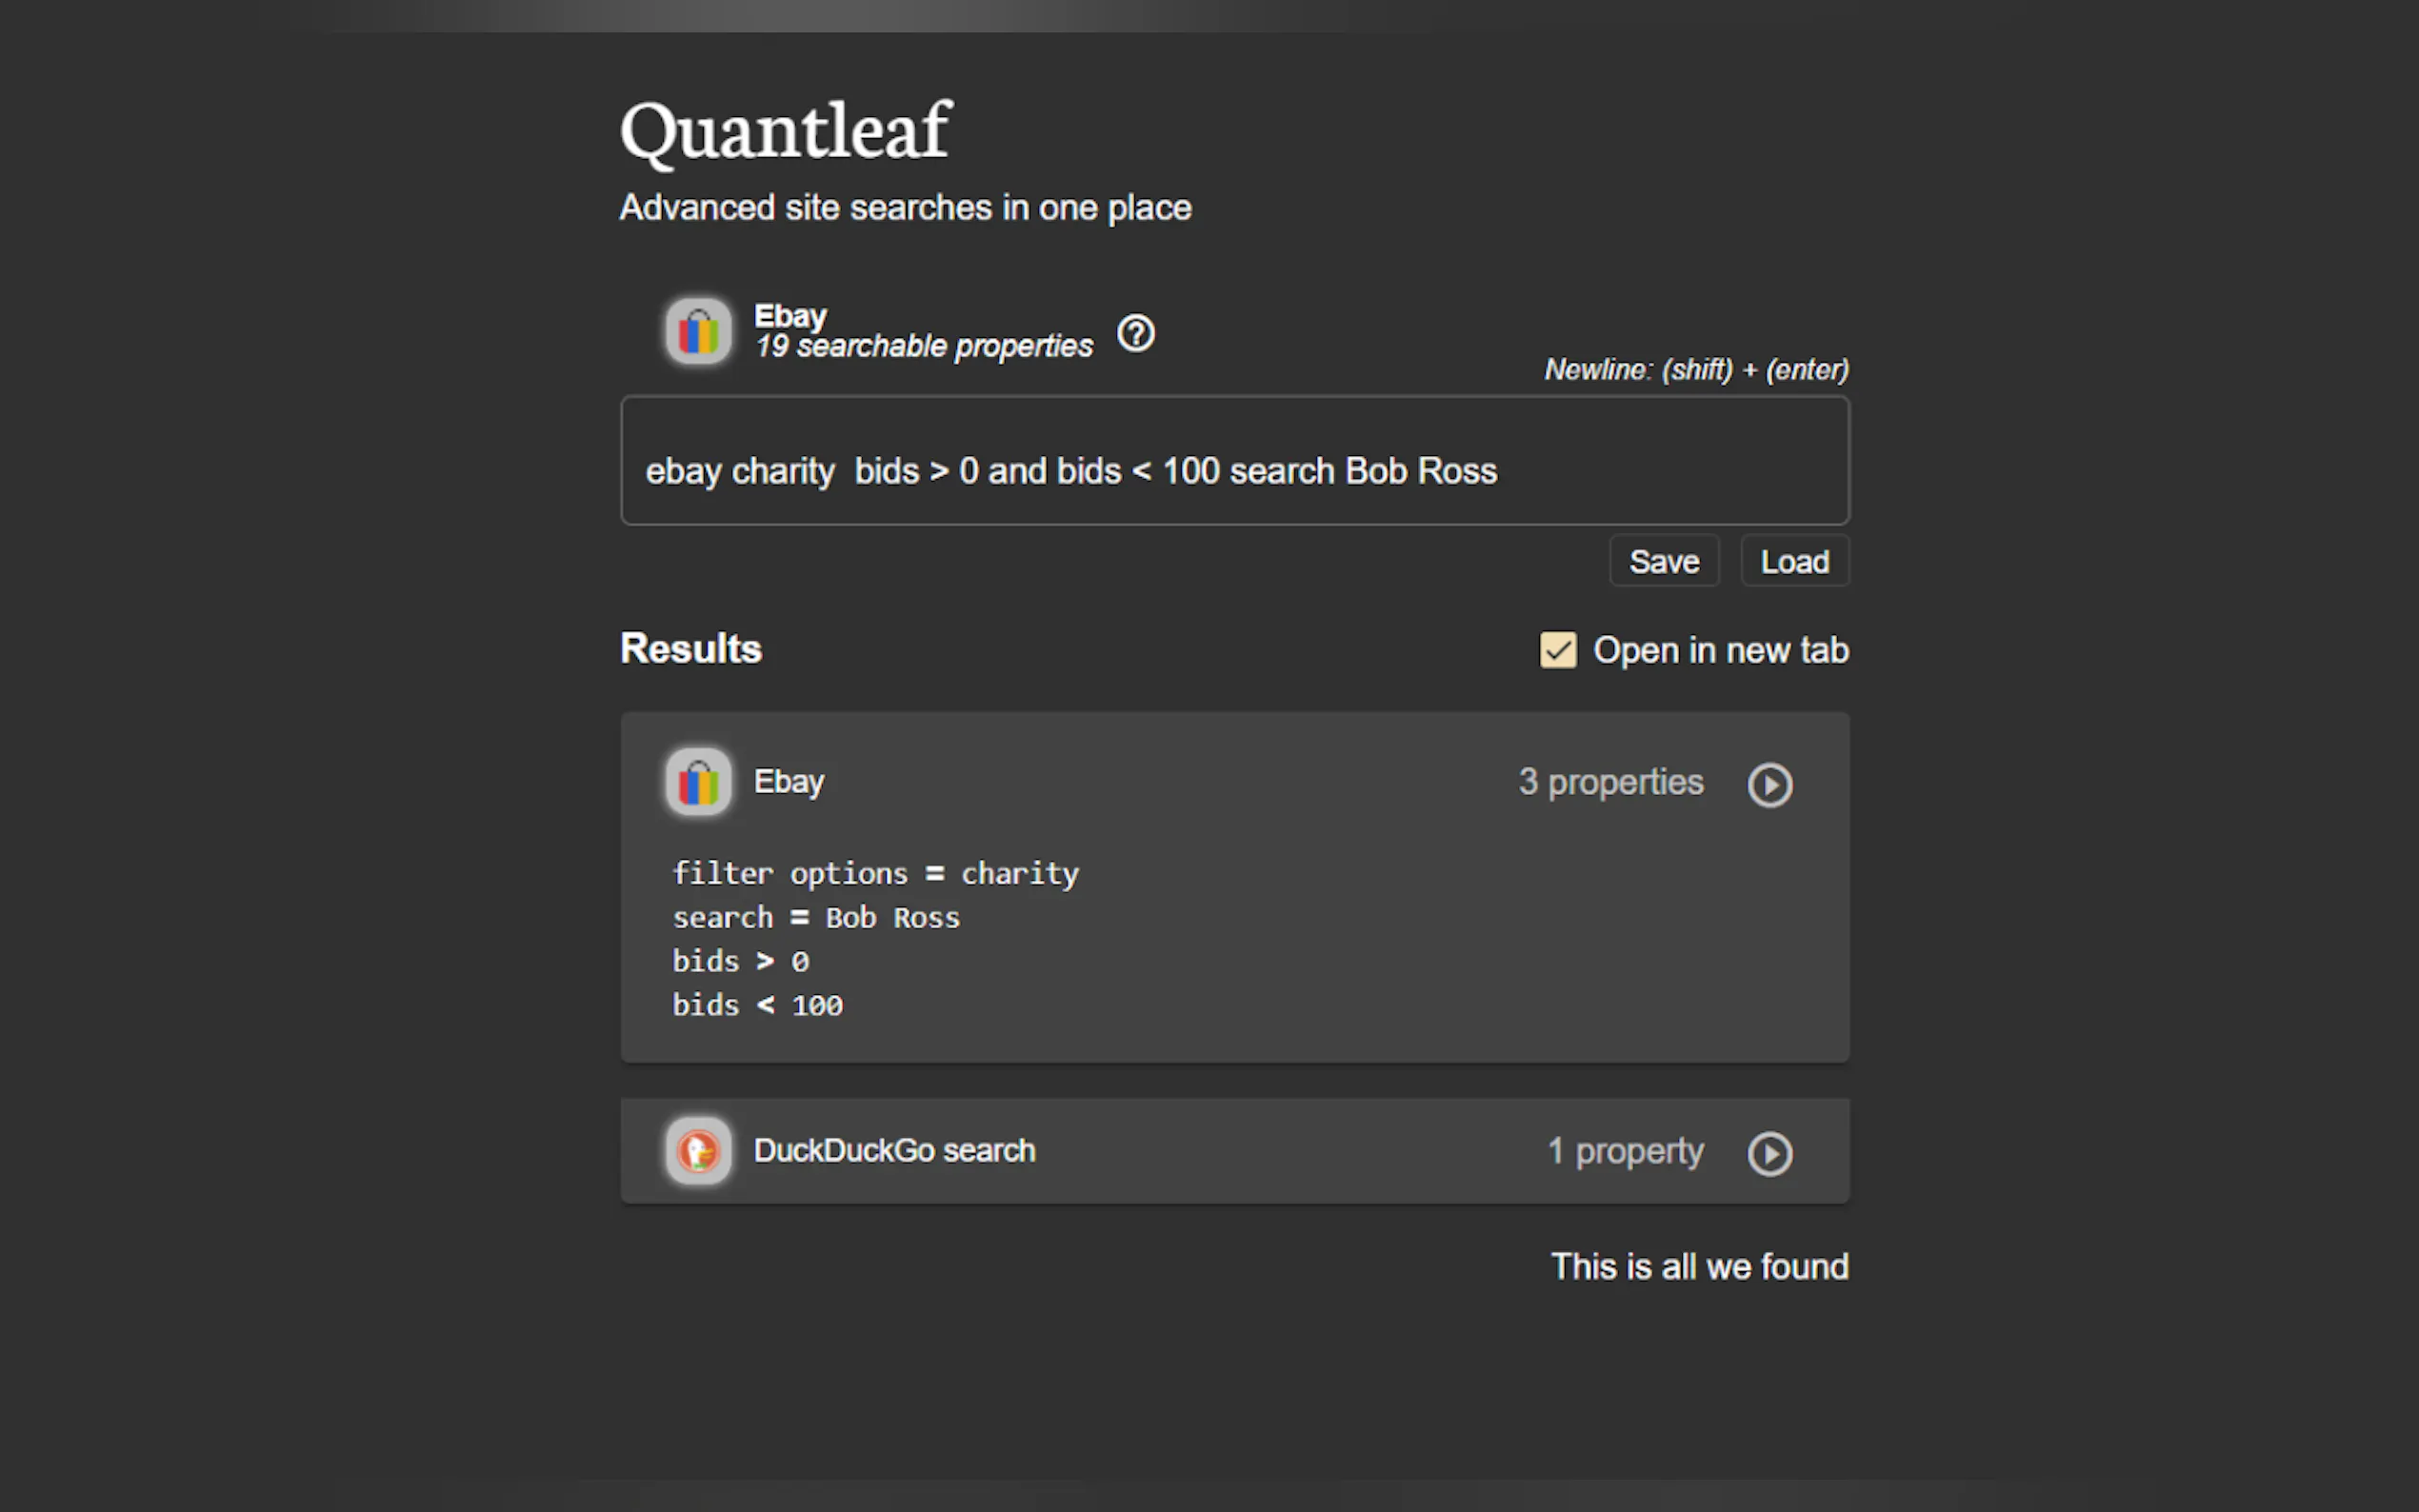Screen dimensions: 2419x1512
Task: Collapse the Ebay result card via its title
Action: click(788, 782)
